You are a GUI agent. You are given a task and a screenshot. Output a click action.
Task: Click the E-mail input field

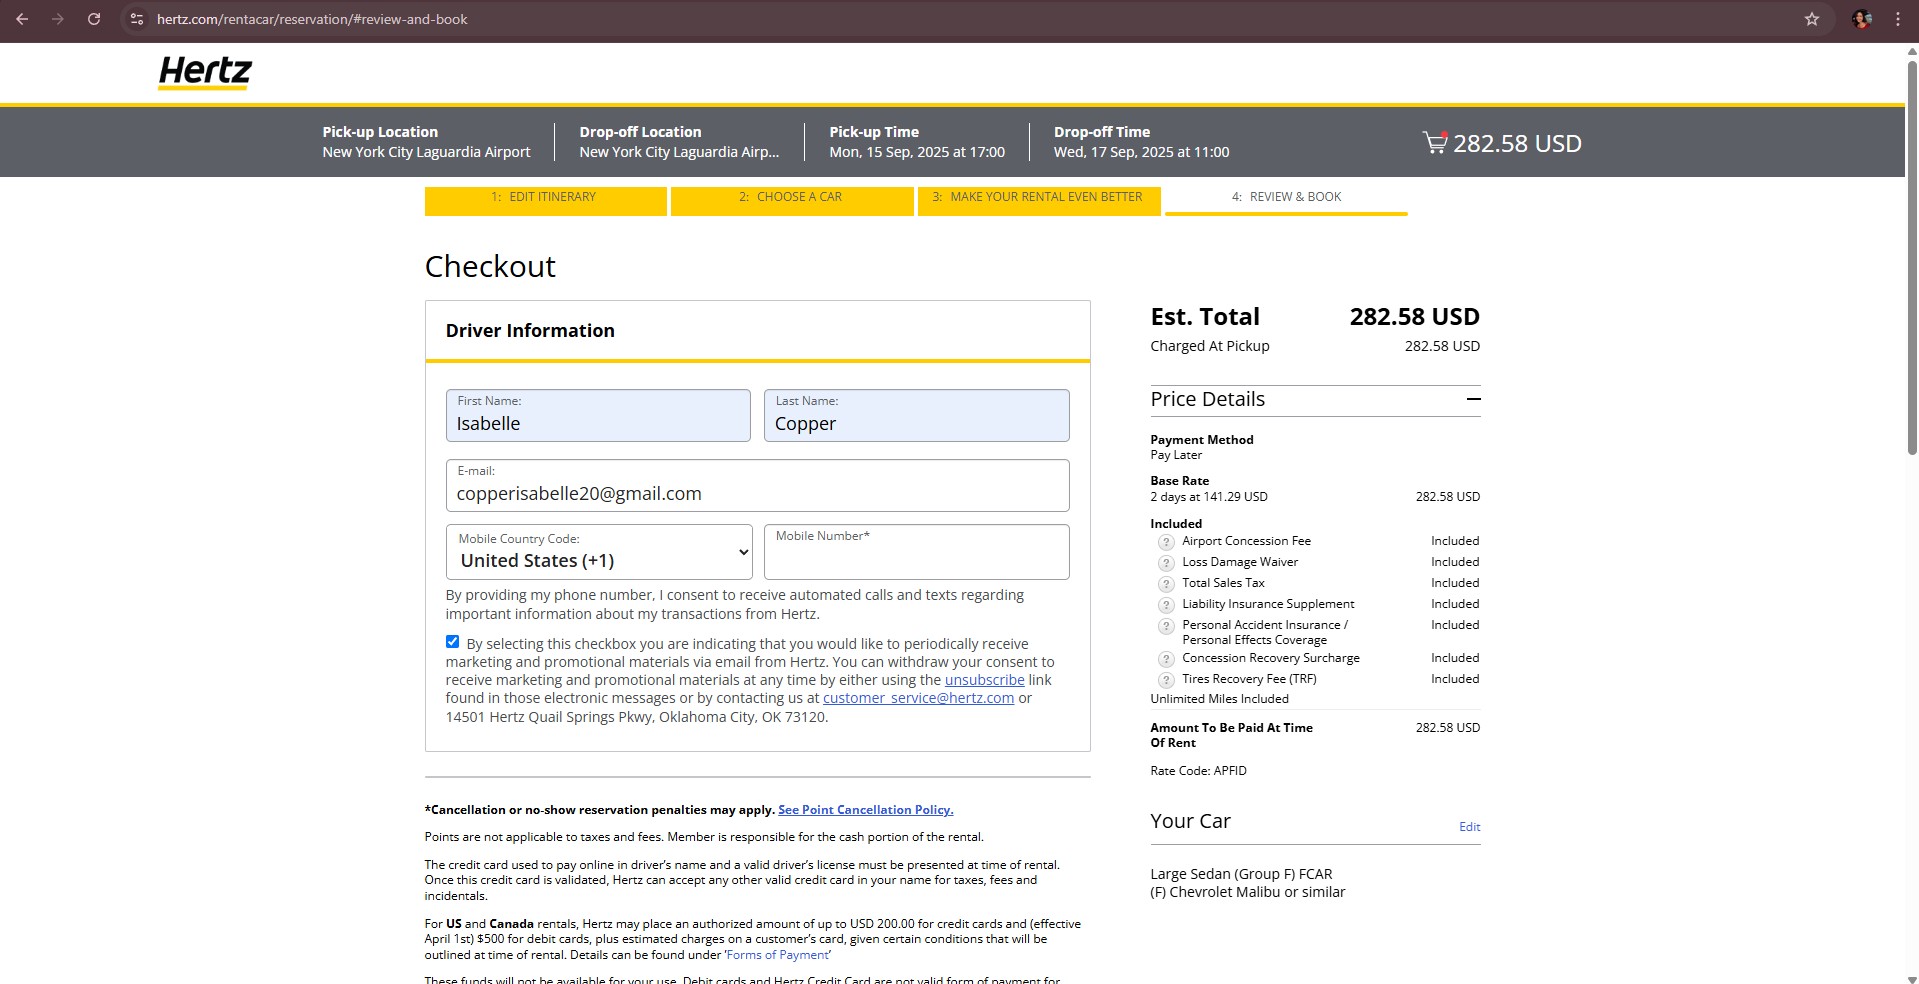pyautogui.click(x=757, y=485)
